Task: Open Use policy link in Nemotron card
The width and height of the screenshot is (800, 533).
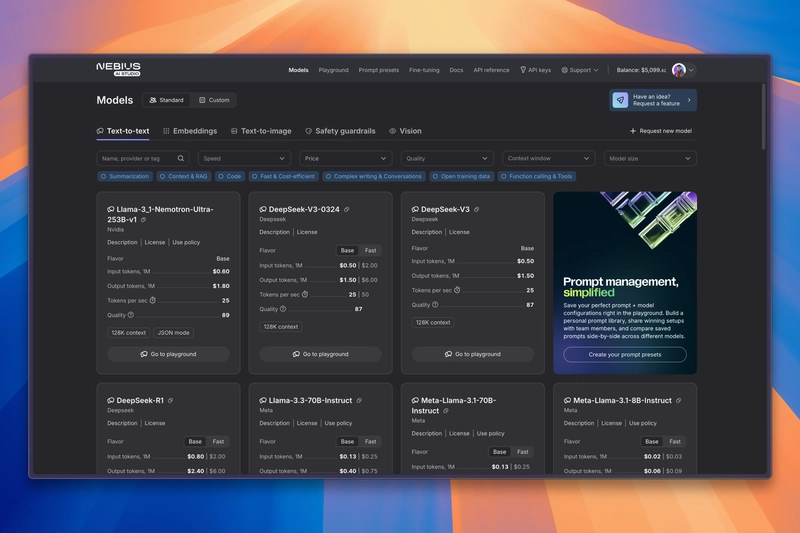Action: click(186, 243)
